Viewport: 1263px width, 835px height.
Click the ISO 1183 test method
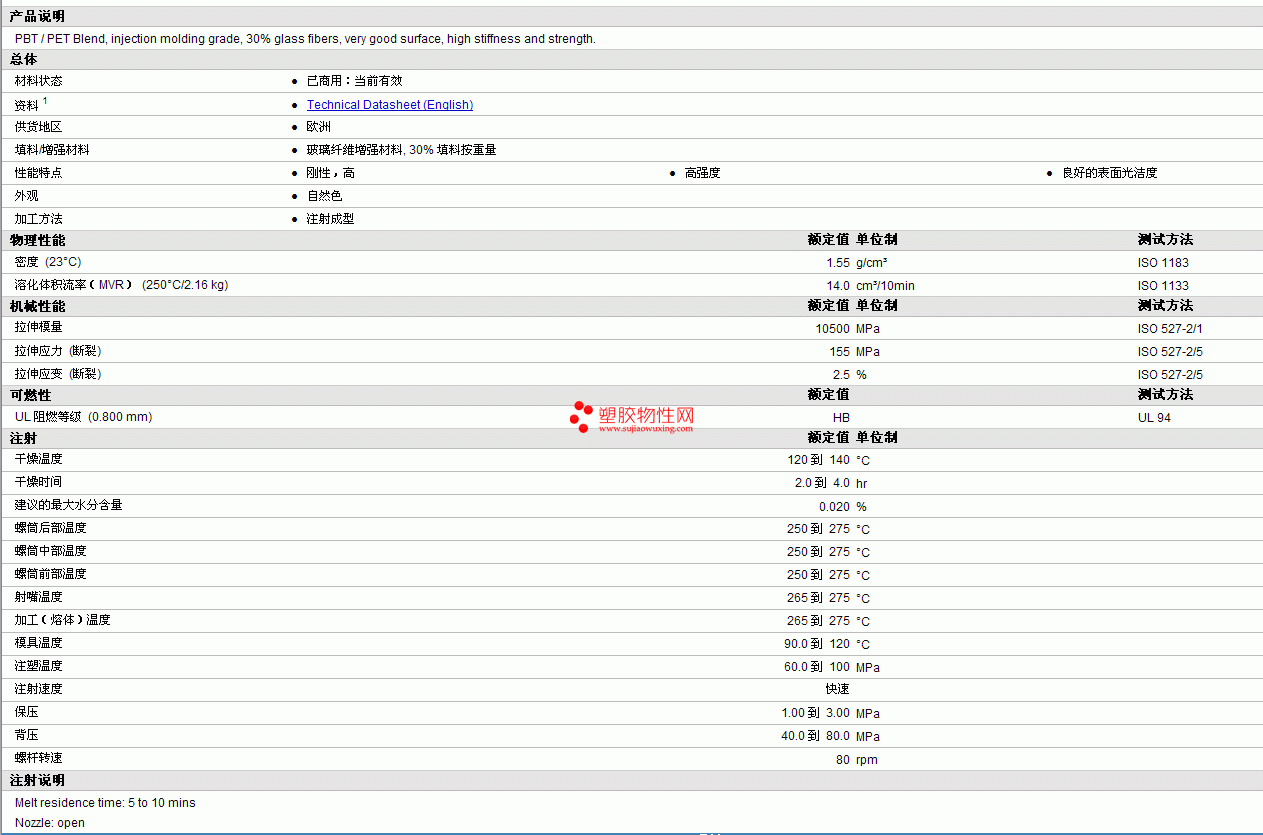(x=1163, y=263)
